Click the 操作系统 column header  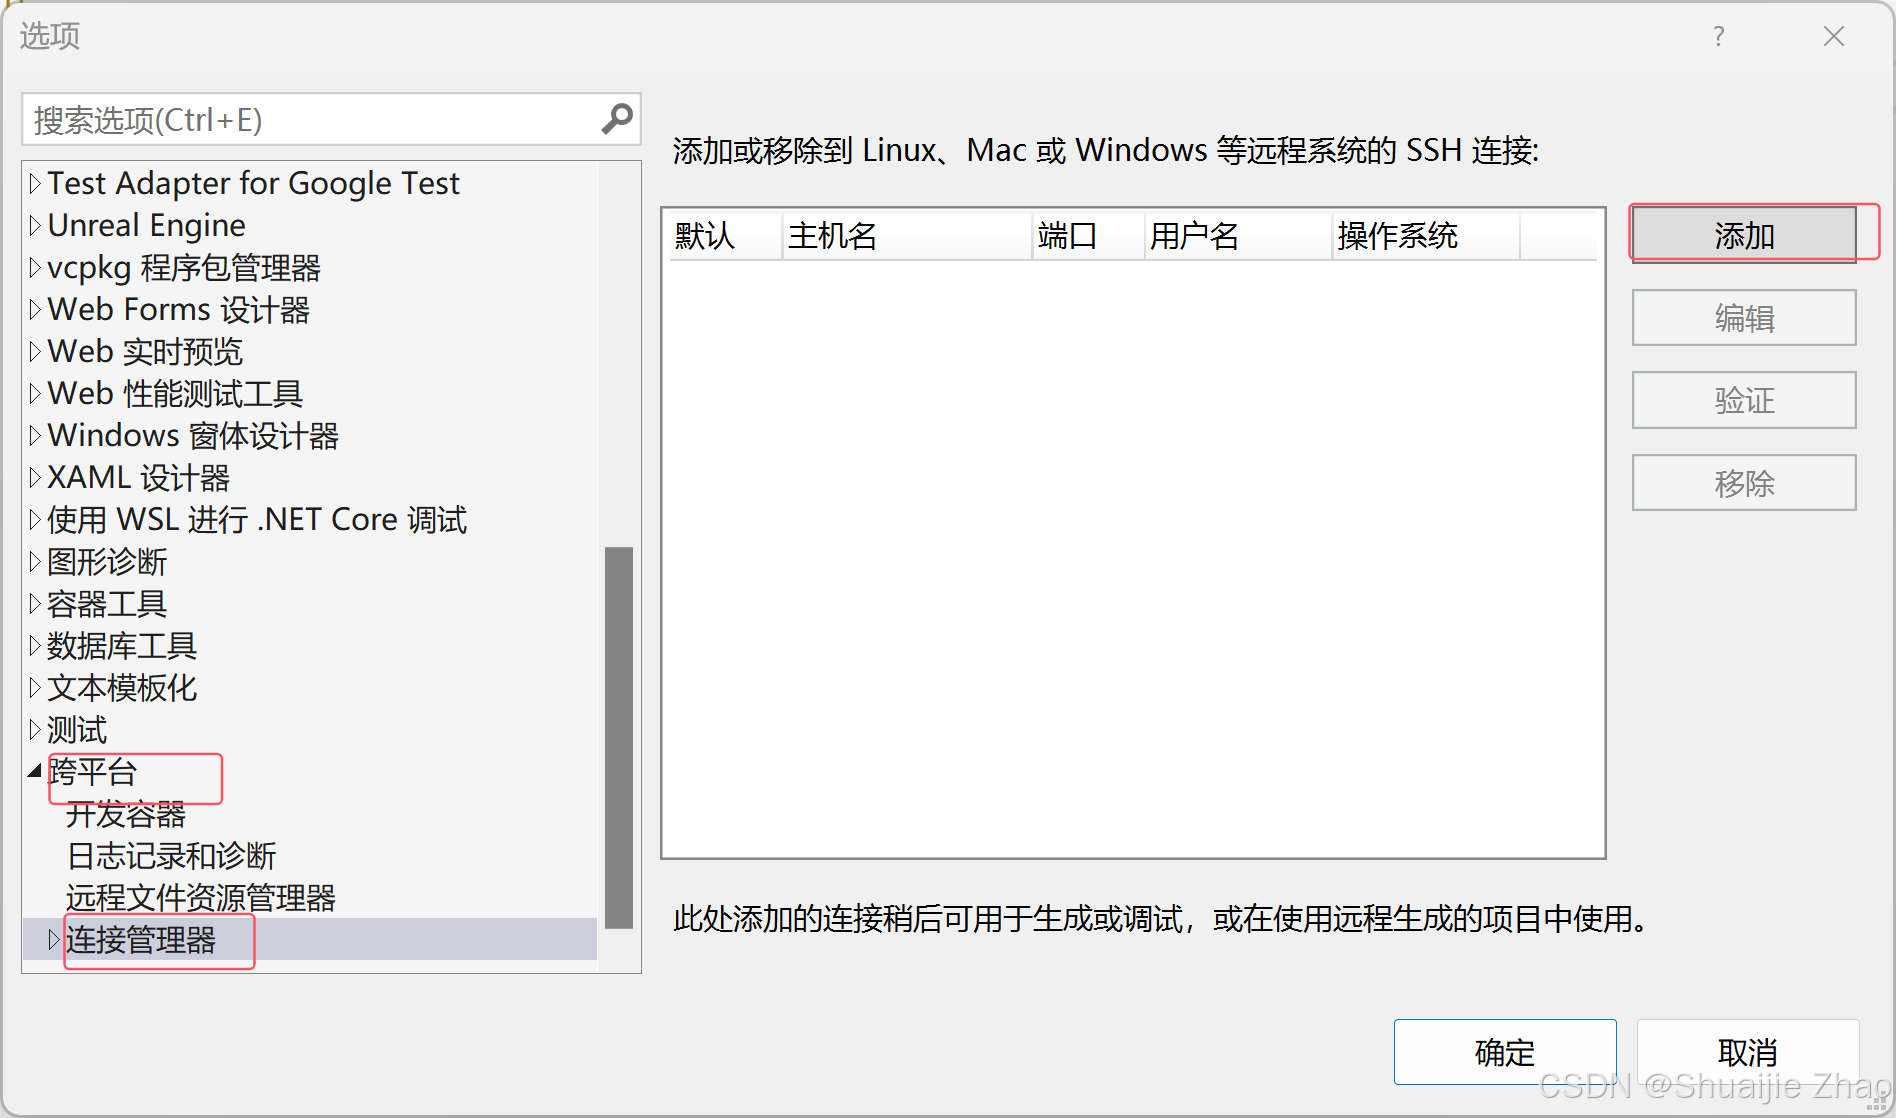[x=1426, y=236]
